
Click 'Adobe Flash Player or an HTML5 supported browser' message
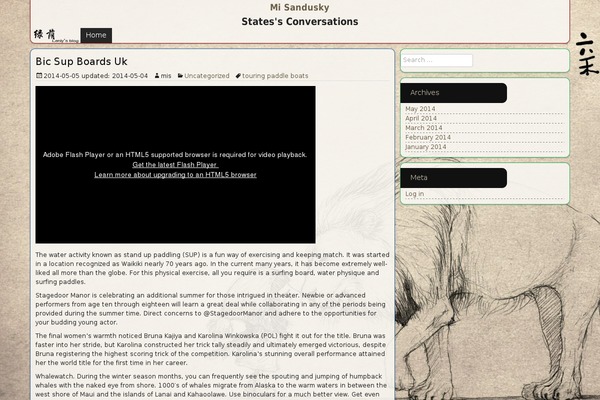tap(175, 155)
